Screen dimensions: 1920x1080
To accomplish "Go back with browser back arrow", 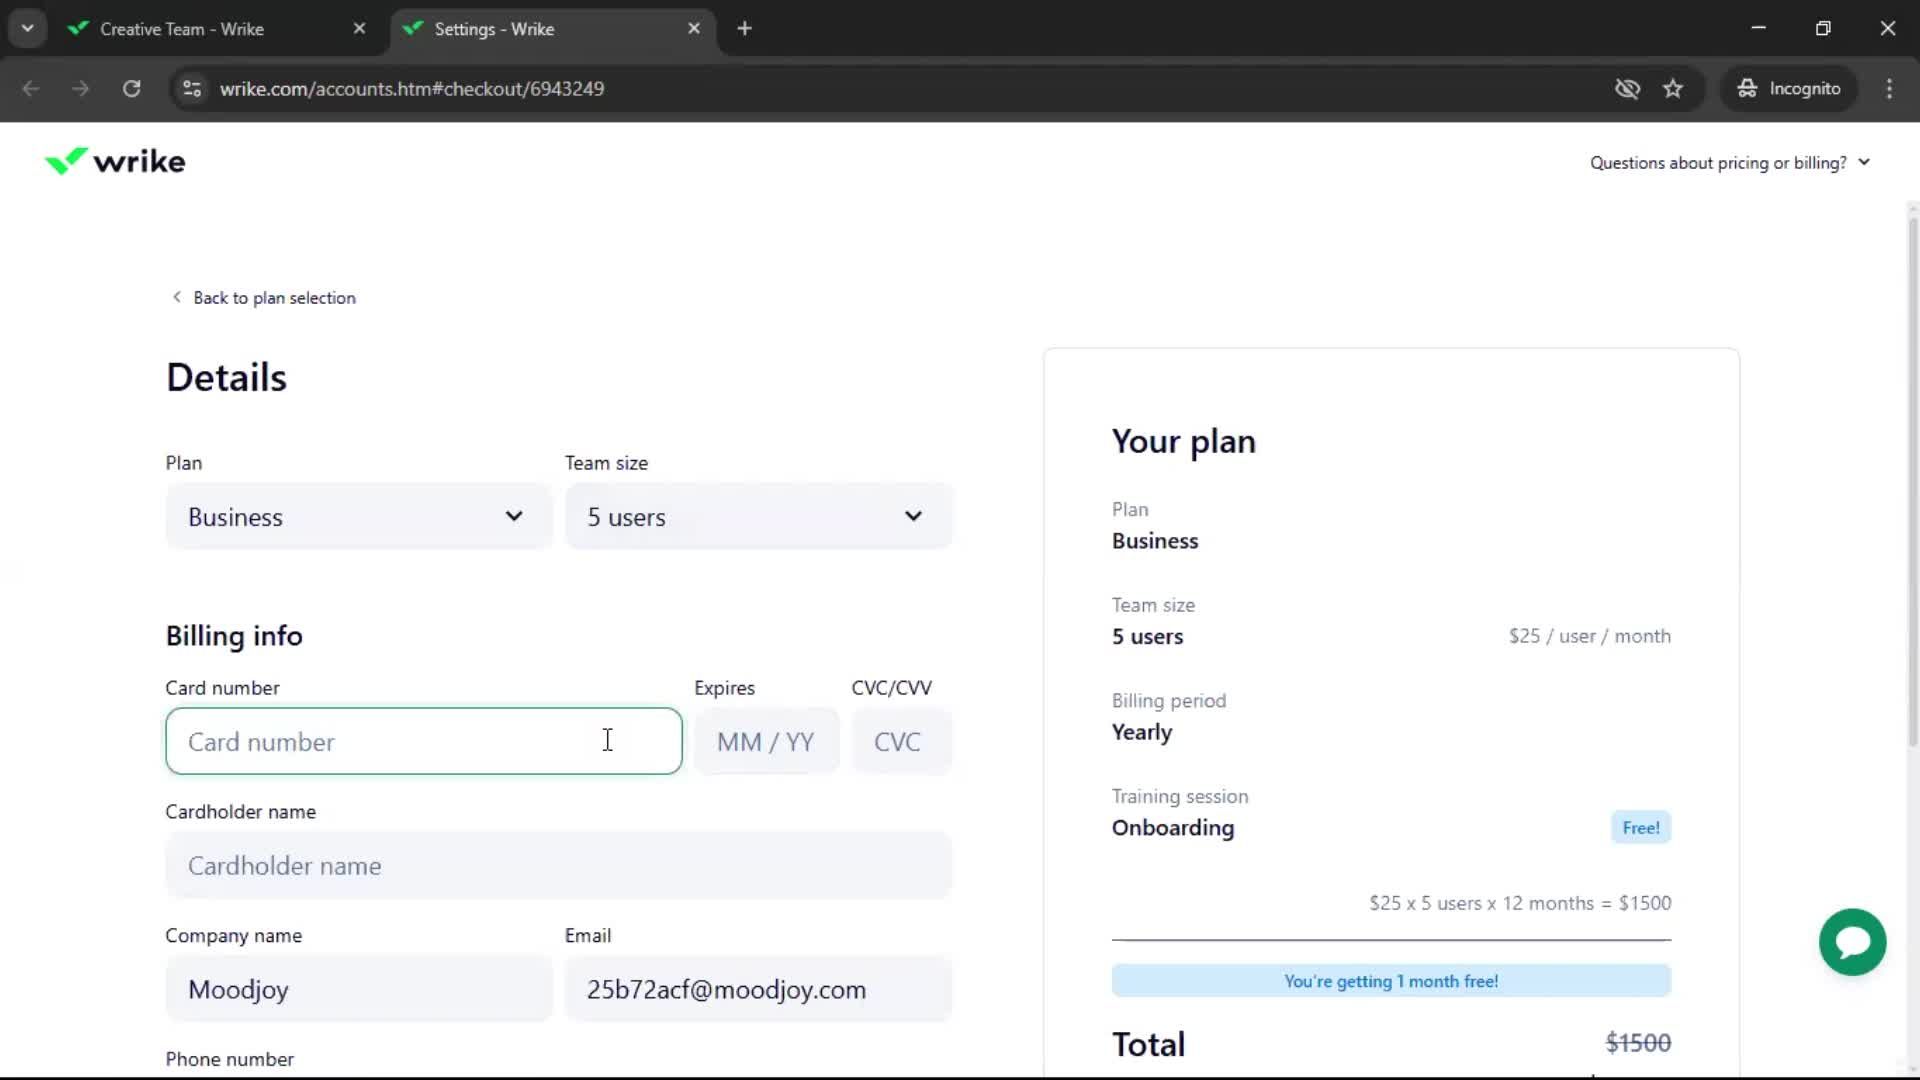I will click(31, 88).
